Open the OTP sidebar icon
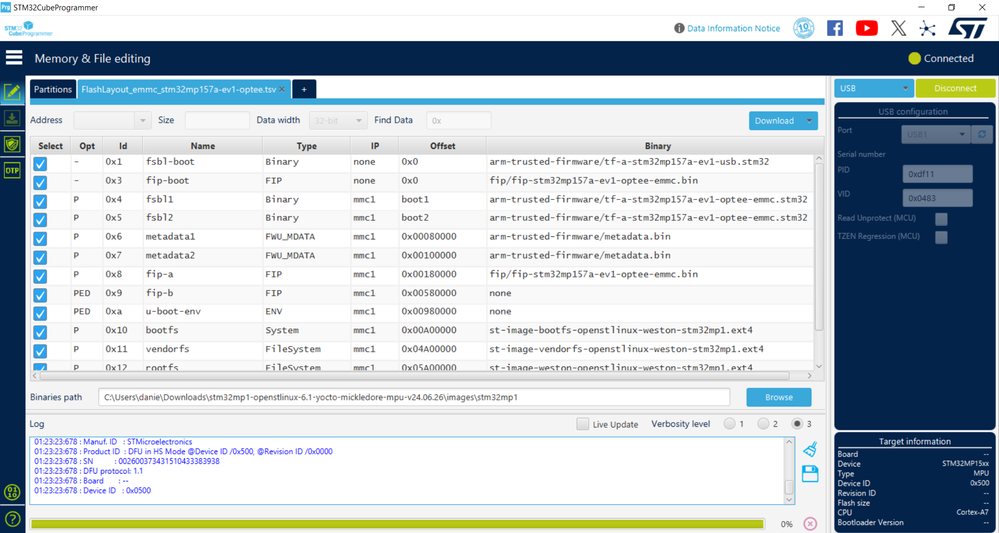999x533 pixels. [x=12, y=171]
